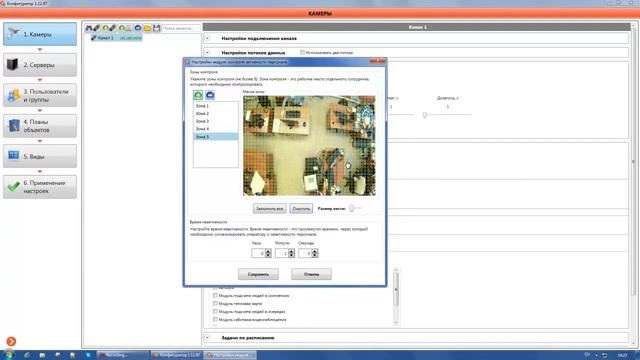Image resolution: width=640 pixels, height=360 pixels.
Task: Open the '2. Серверы' section
Action: point(40,65)
